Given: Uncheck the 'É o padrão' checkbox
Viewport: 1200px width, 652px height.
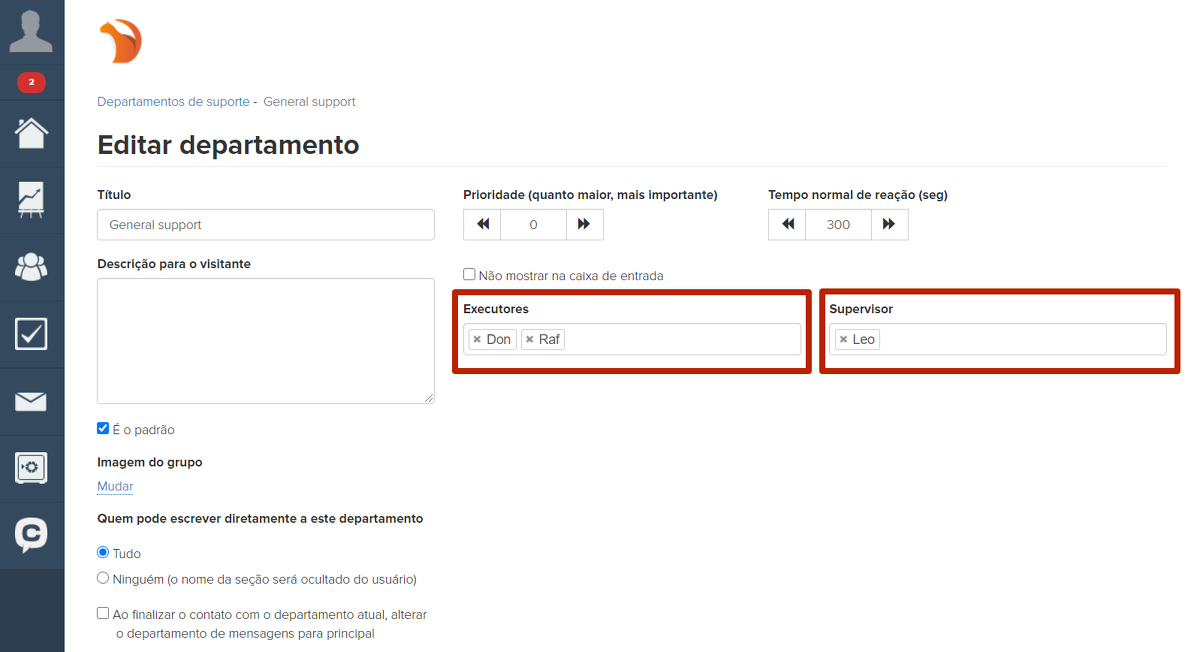Looking at the screenshot, I should click(103, 428).
